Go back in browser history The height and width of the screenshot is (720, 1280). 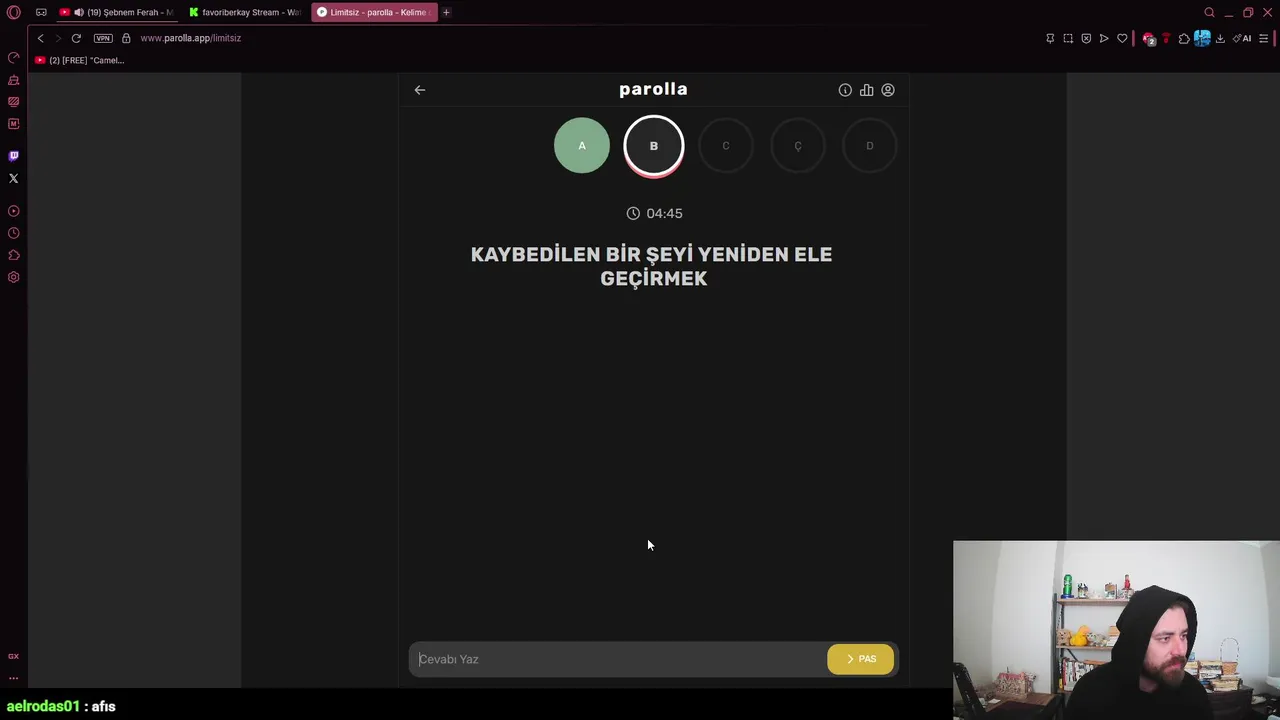40,38
